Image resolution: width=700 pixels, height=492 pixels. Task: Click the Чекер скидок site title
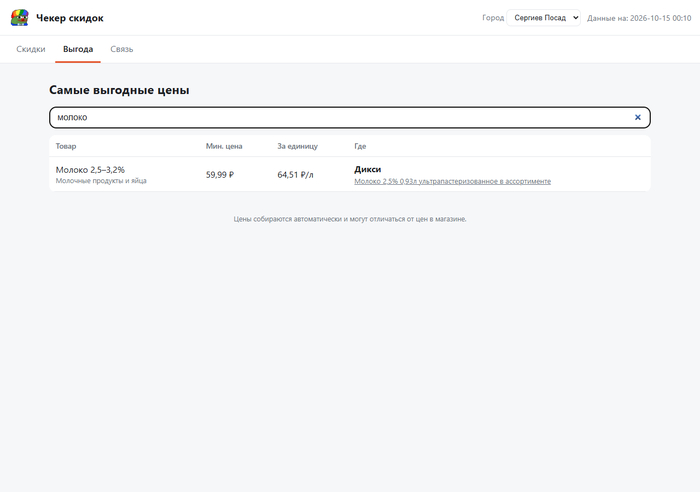pos(70,18)
